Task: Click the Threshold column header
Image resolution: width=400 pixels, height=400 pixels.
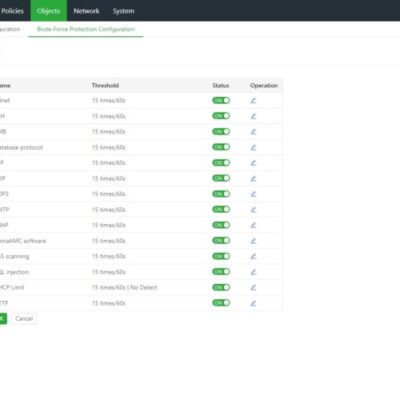Action: click(105, 85)
